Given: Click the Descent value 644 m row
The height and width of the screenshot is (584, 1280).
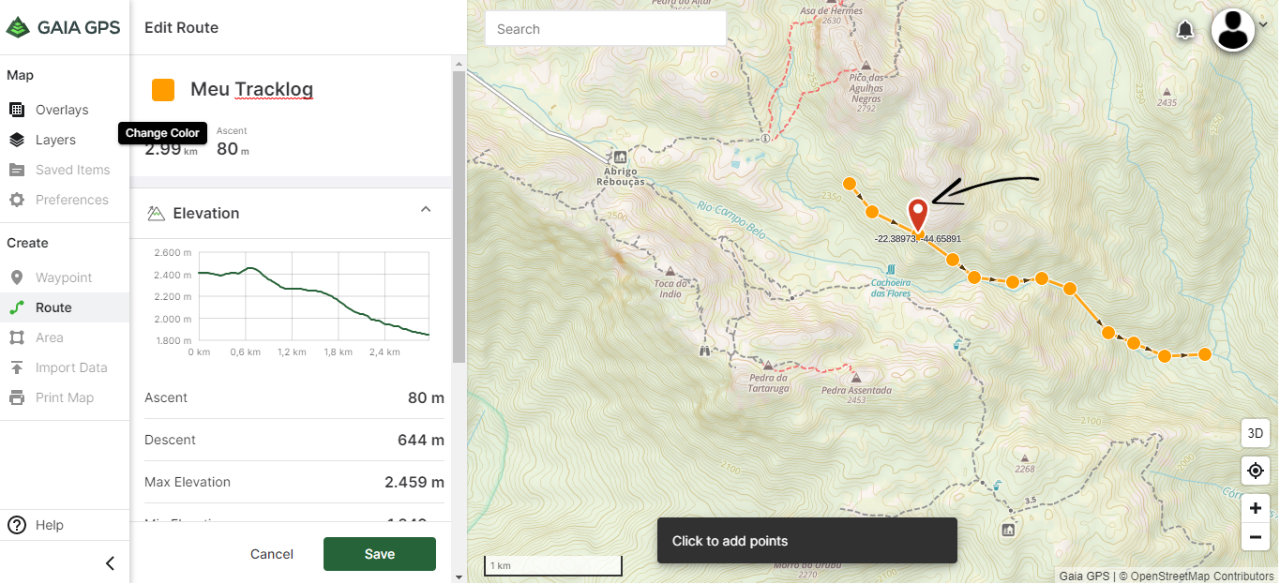Looking at the screenshot, I should coord(294,440).
